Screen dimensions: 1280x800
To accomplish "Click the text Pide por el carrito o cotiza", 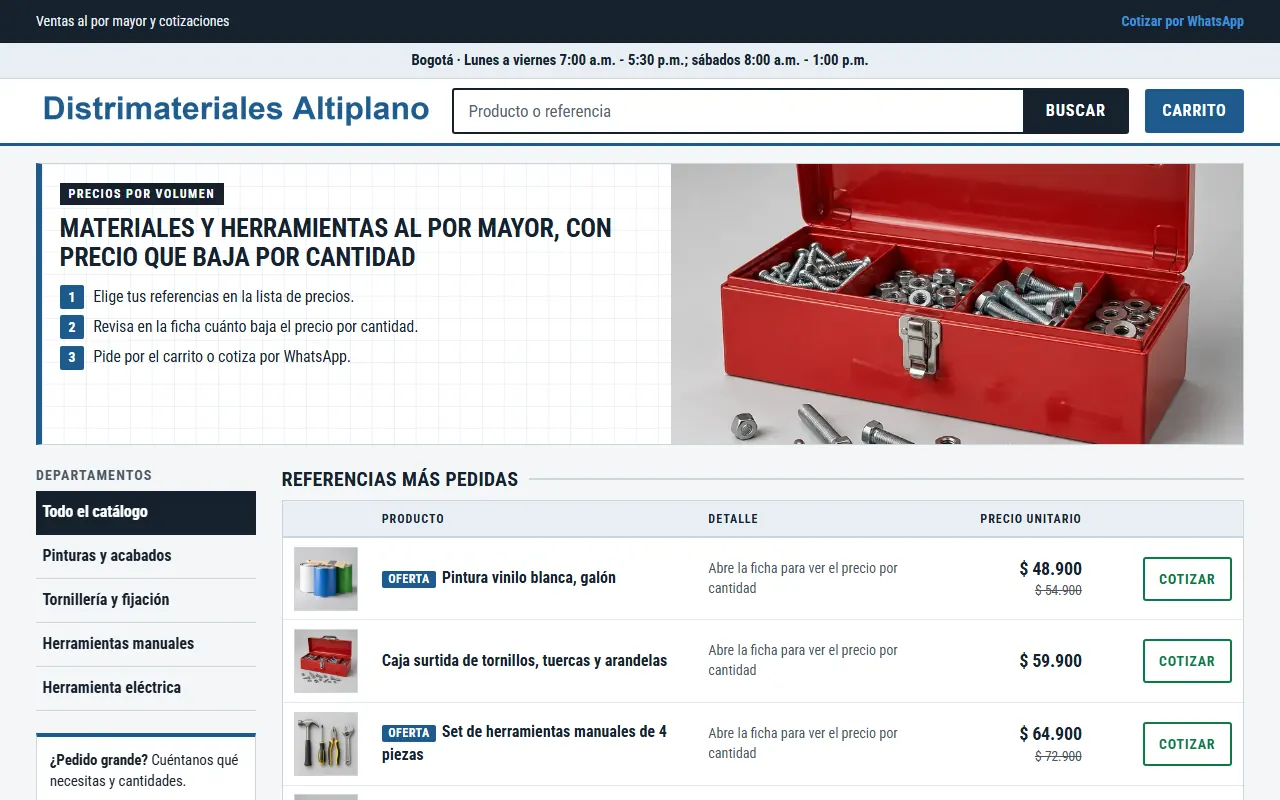I will [222, 357].
